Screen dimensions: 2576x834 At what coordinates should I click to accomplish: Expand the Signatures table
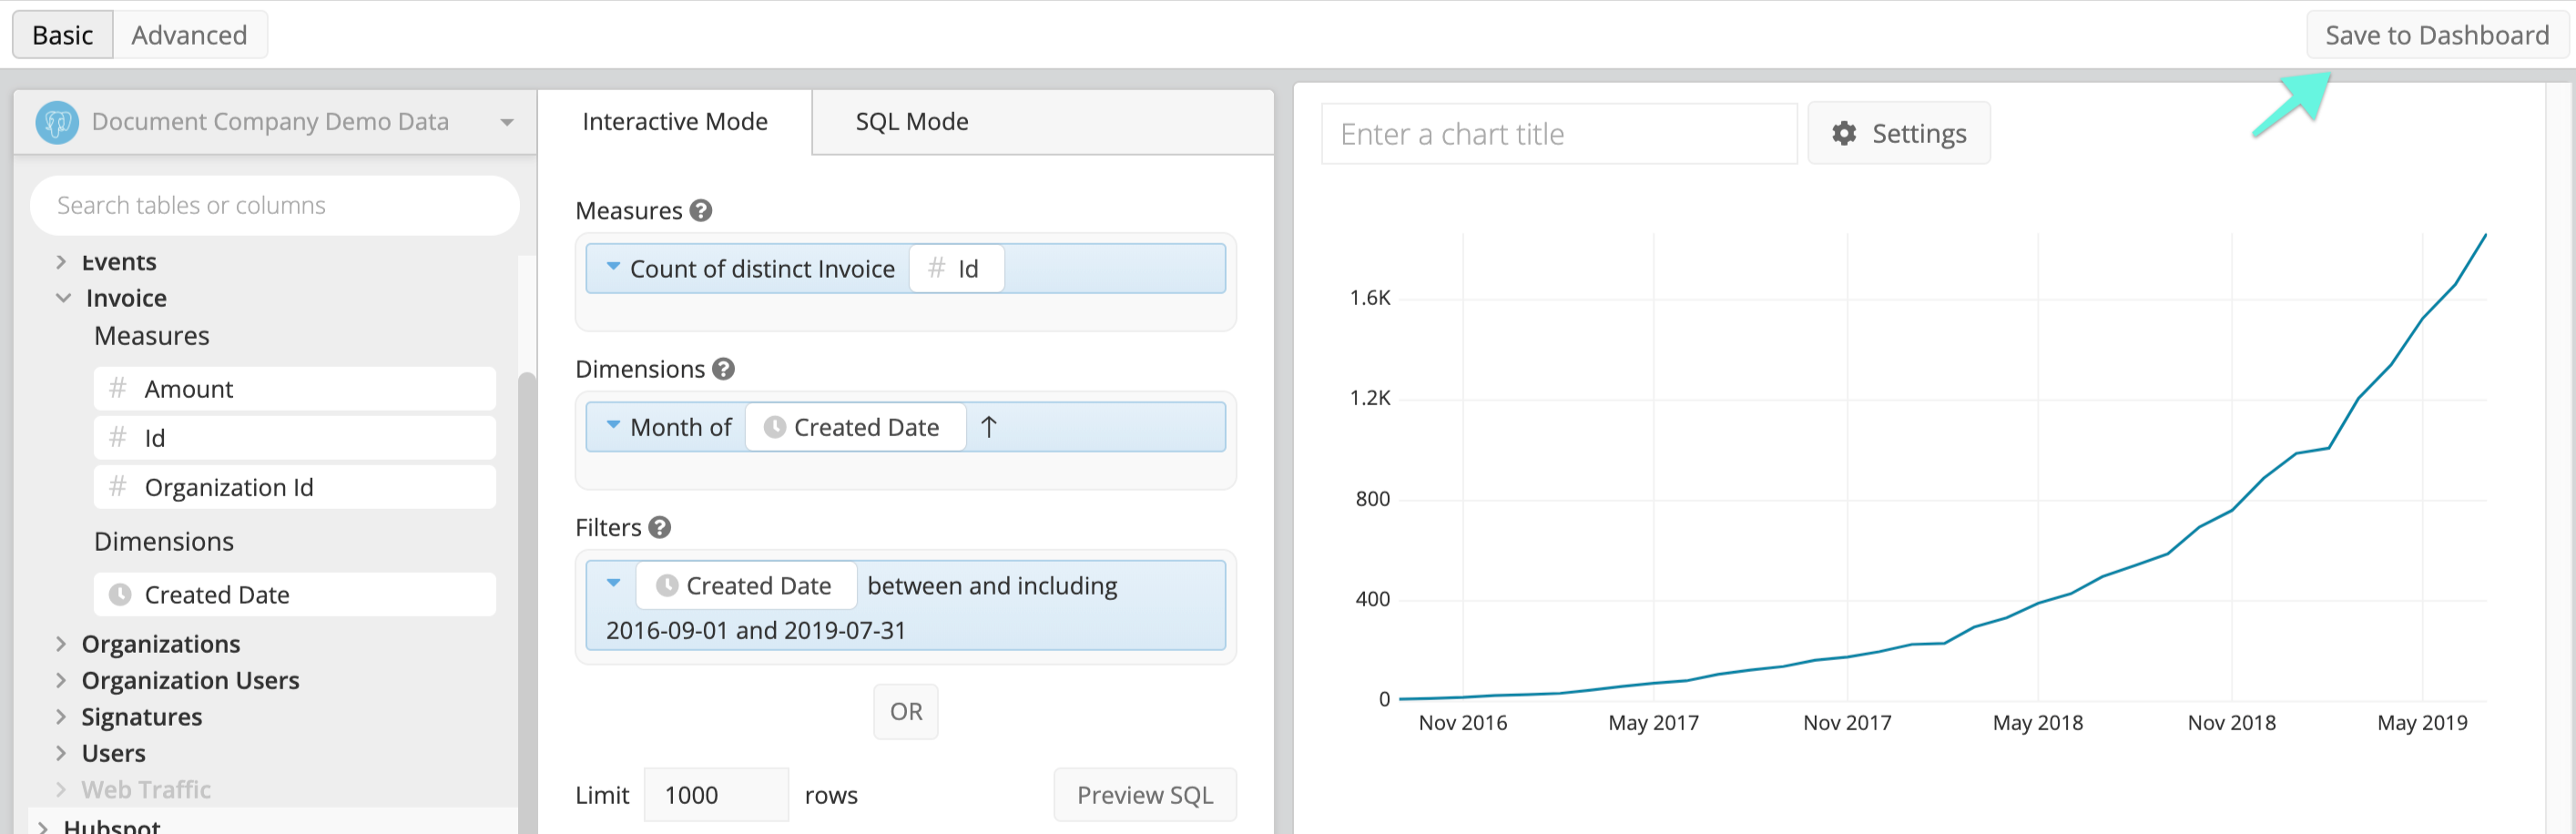pos(61,717)
